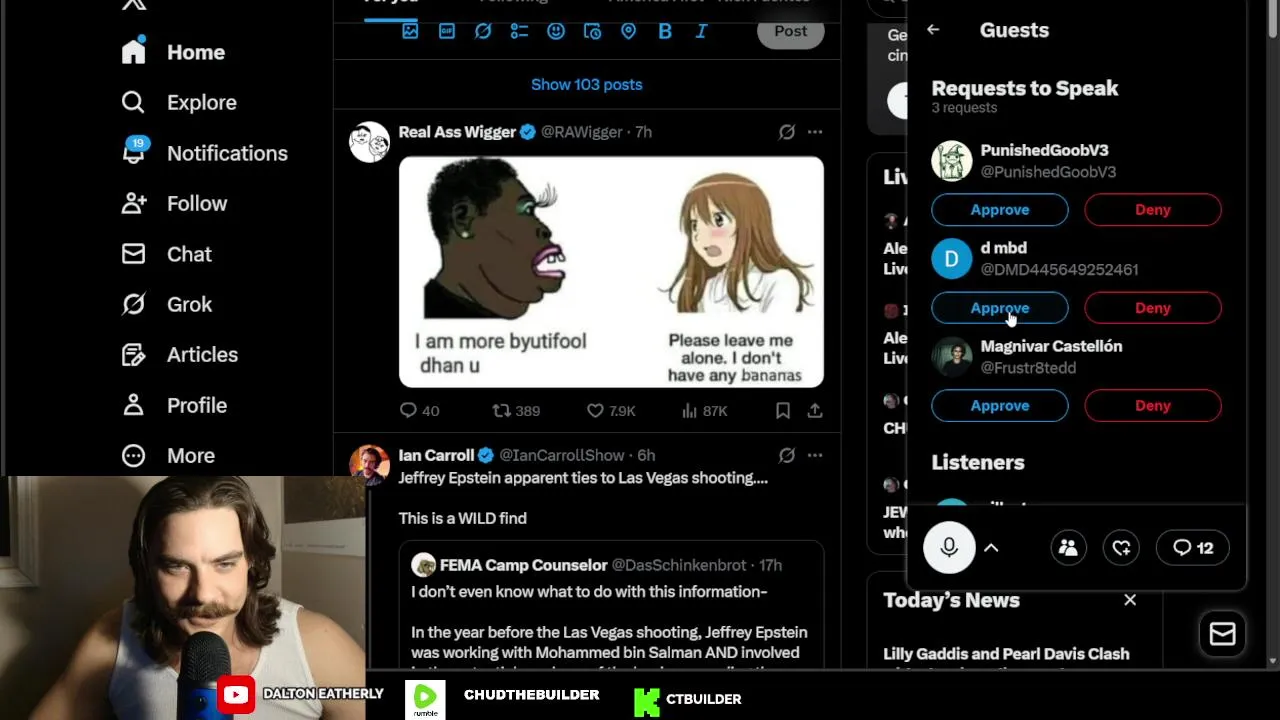Viewport: 1280px width, 720px height.
Task: Open Profile from the sidebar
Action: [x=174, y=405]
